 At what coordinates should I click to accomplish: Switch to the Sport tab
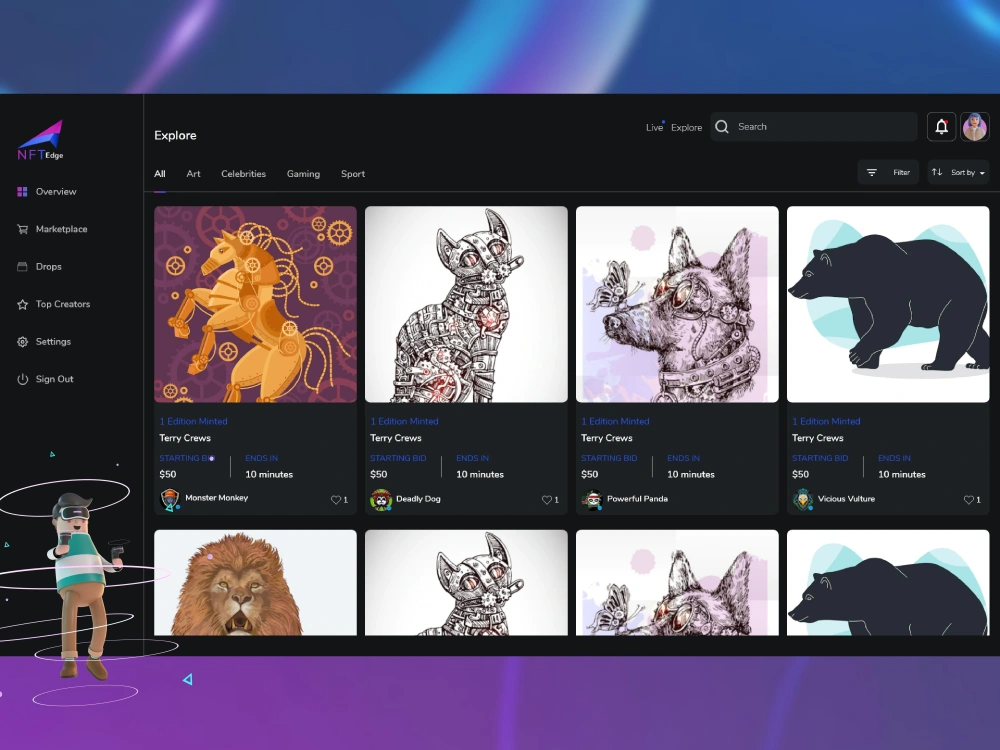coord(353,173)
